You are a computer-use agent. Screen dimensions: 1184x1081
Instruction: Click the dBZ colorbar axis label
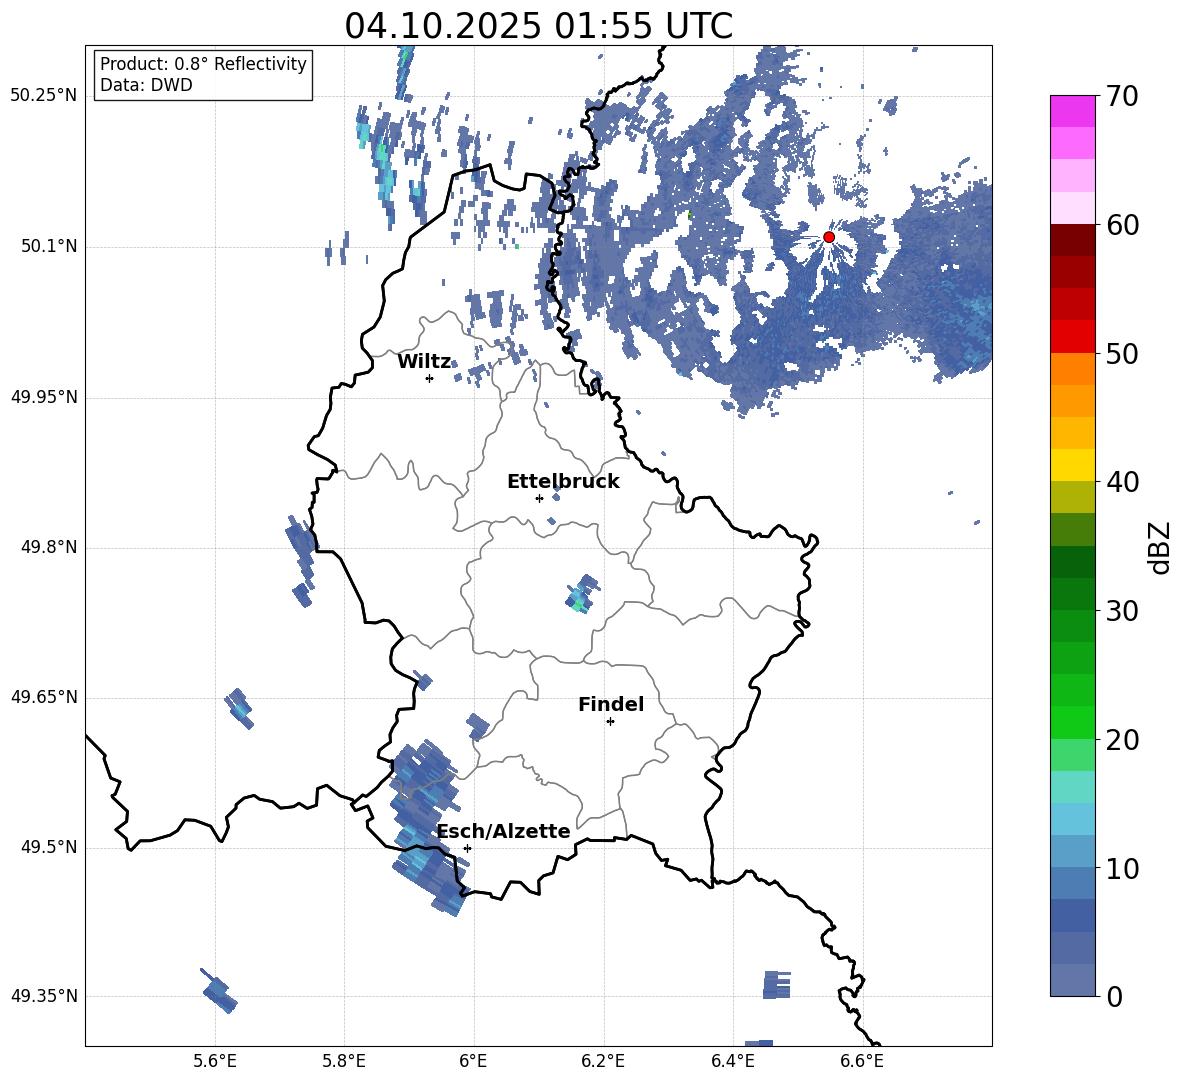[x=1160, y=547]
